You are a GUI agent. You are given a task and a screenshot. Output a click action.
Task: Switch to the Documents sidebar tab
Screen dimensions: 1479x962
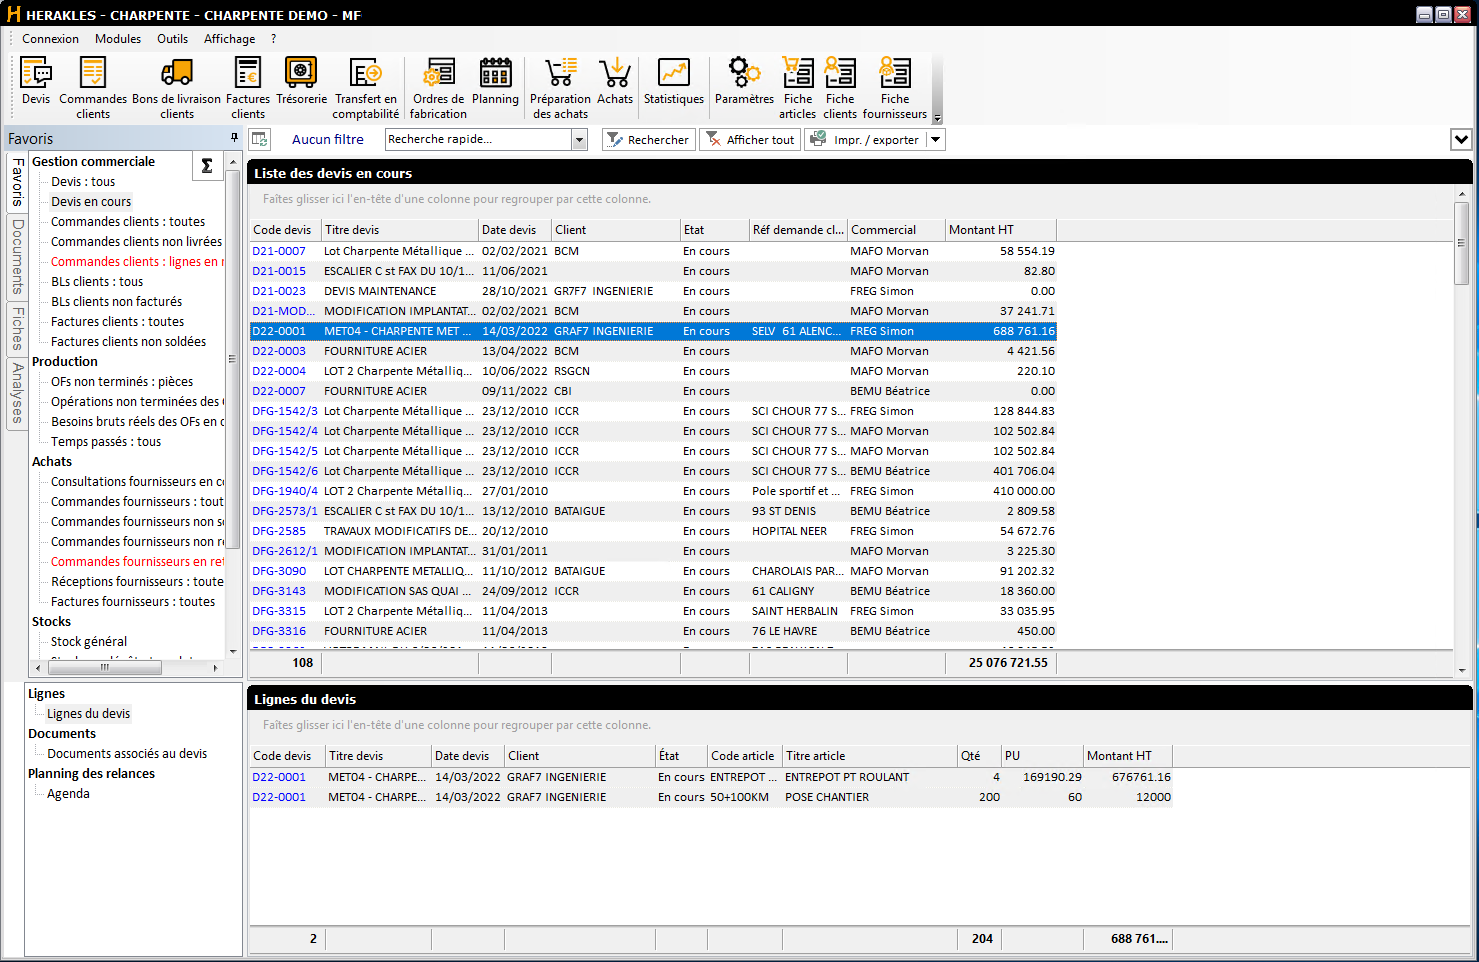[x=16, y=253]
